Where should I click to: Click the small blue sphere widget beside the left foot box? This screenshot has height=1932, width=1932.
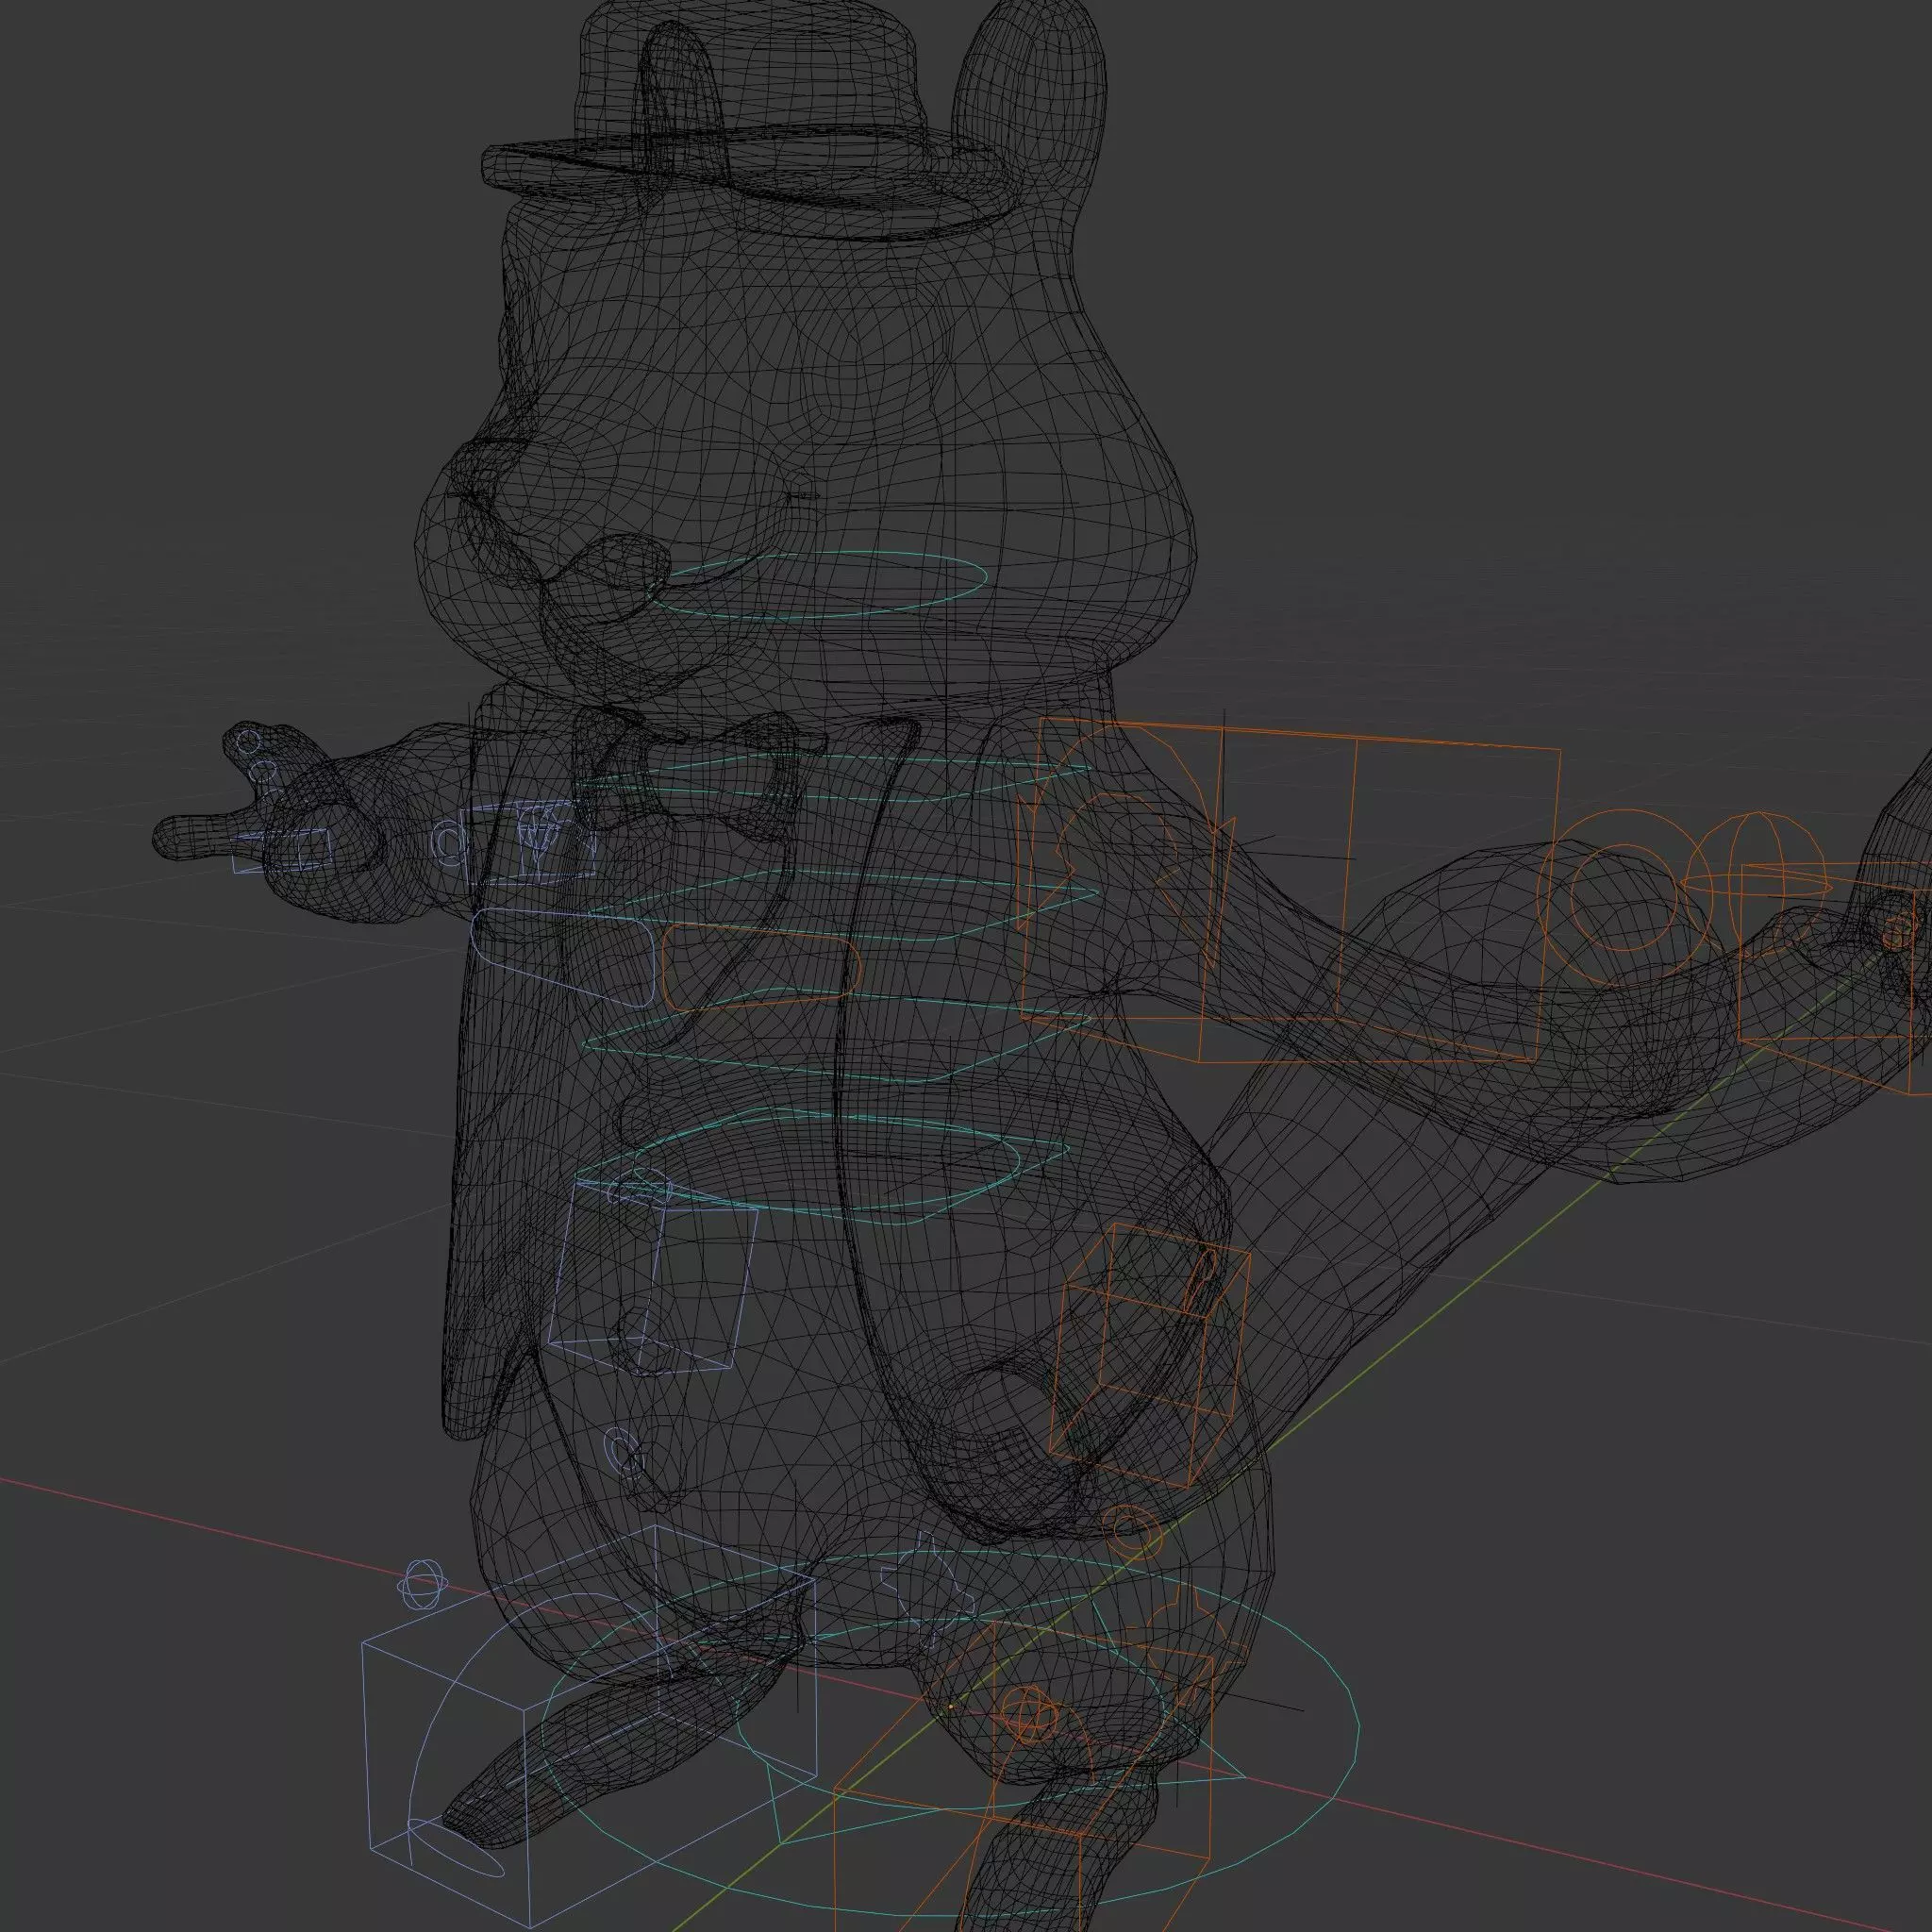coord(422,1584)
